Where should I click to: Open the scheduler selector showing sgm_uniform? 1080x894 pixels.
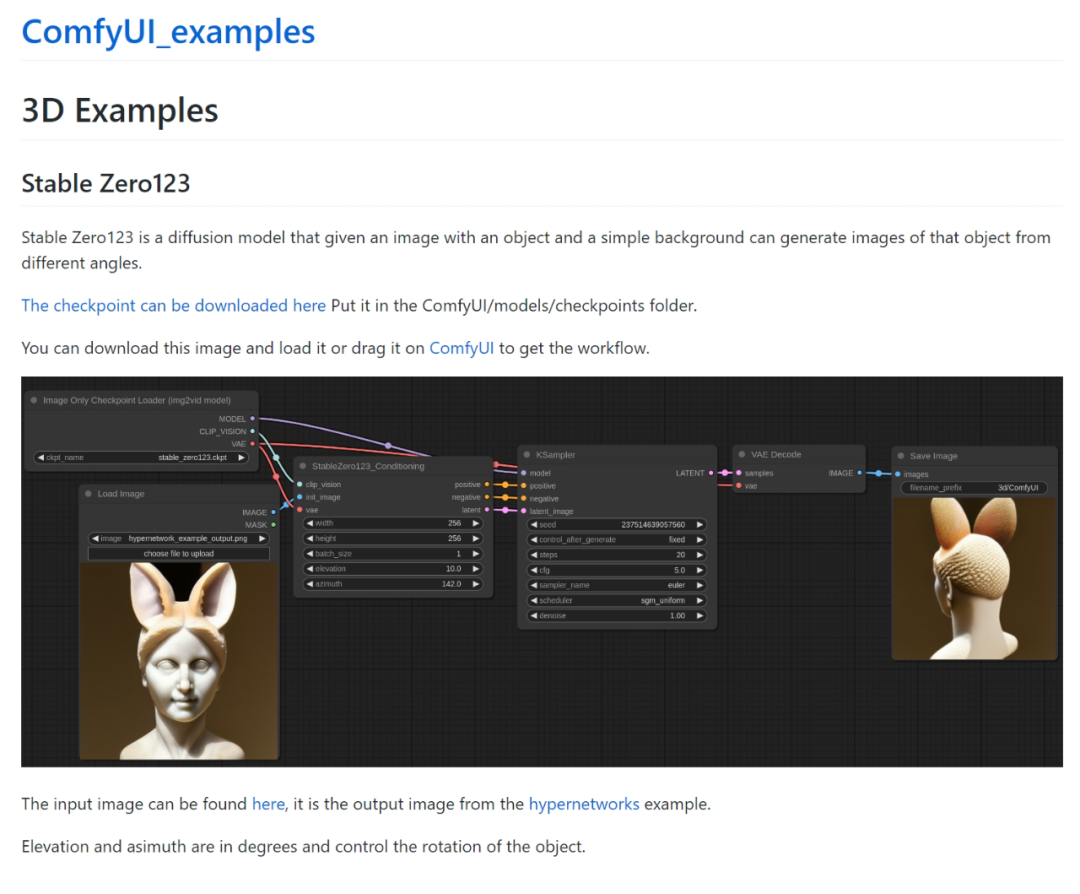[617, 601]
